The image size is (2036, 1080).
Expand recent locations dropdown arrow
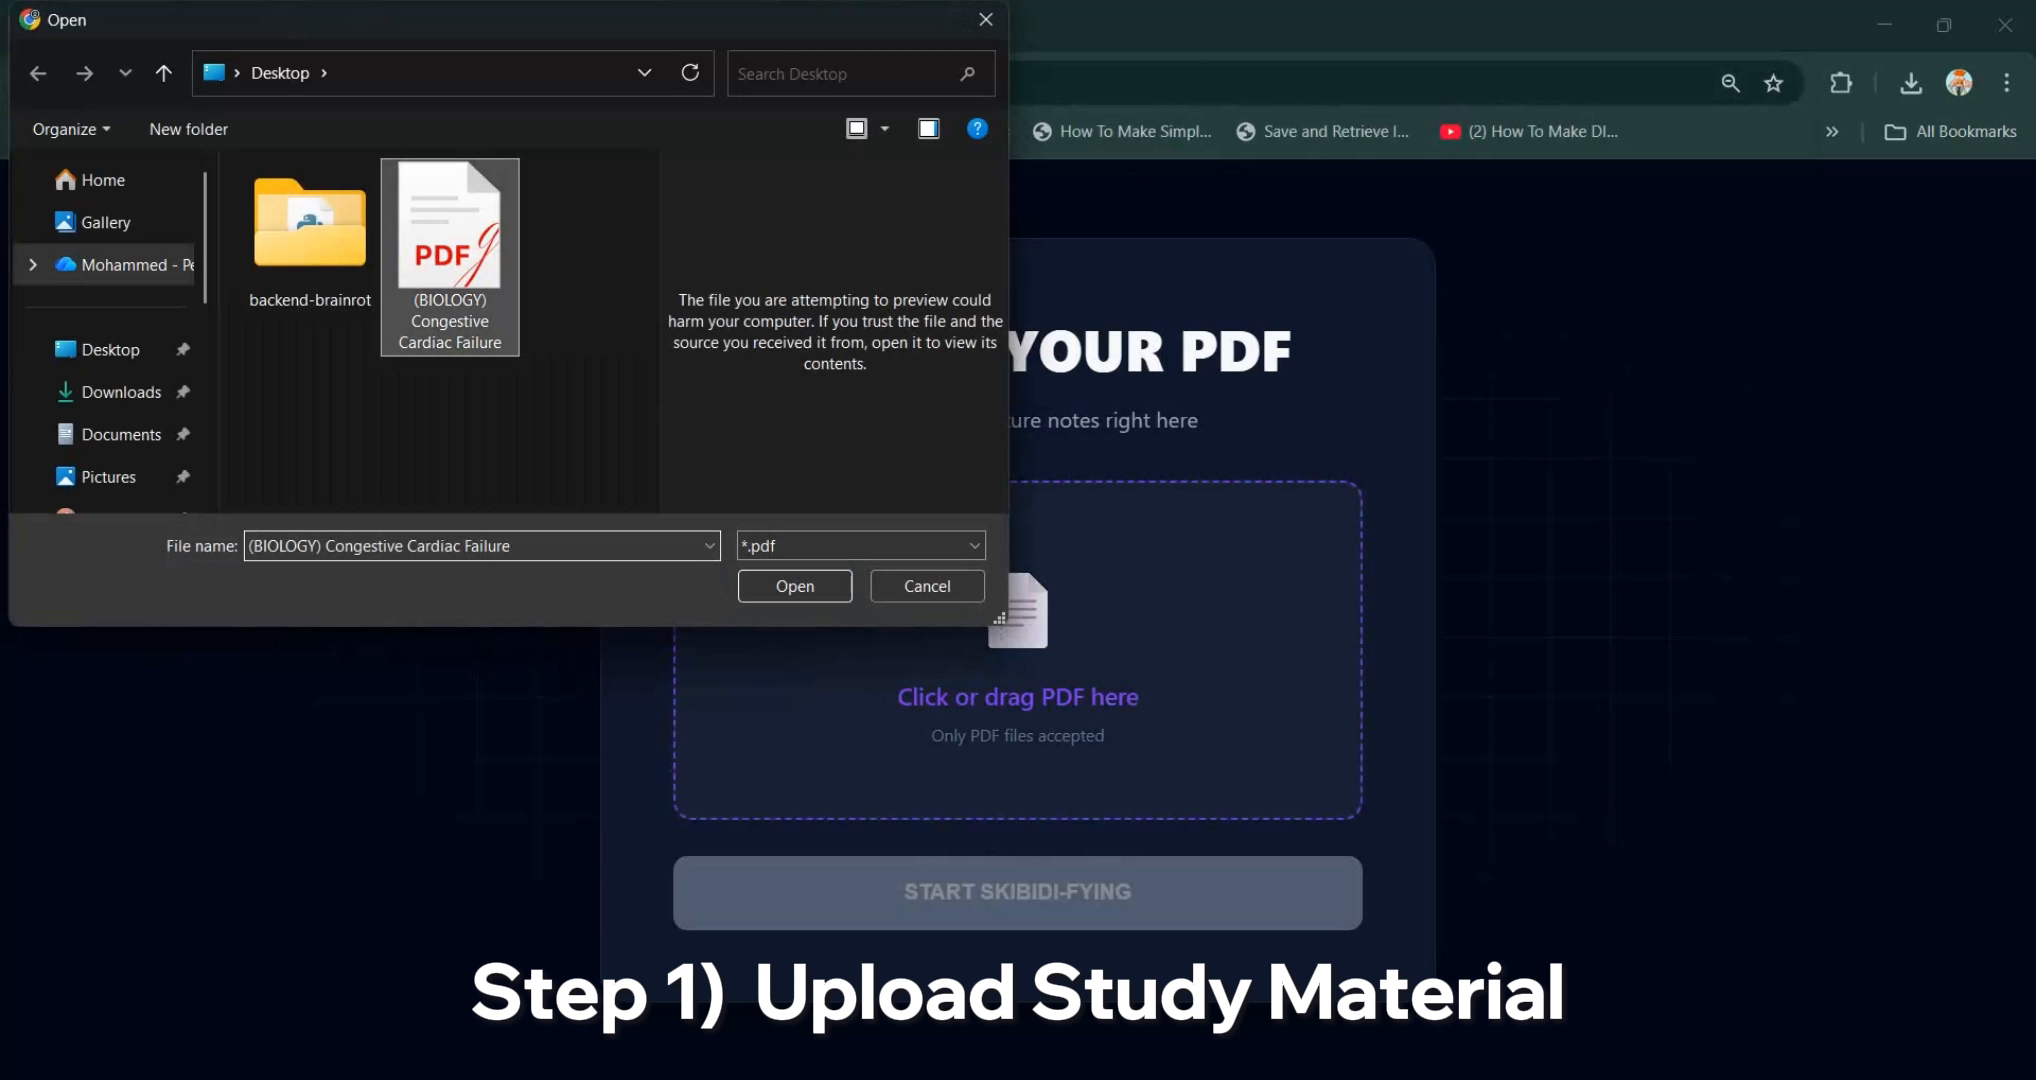(125, 73)
